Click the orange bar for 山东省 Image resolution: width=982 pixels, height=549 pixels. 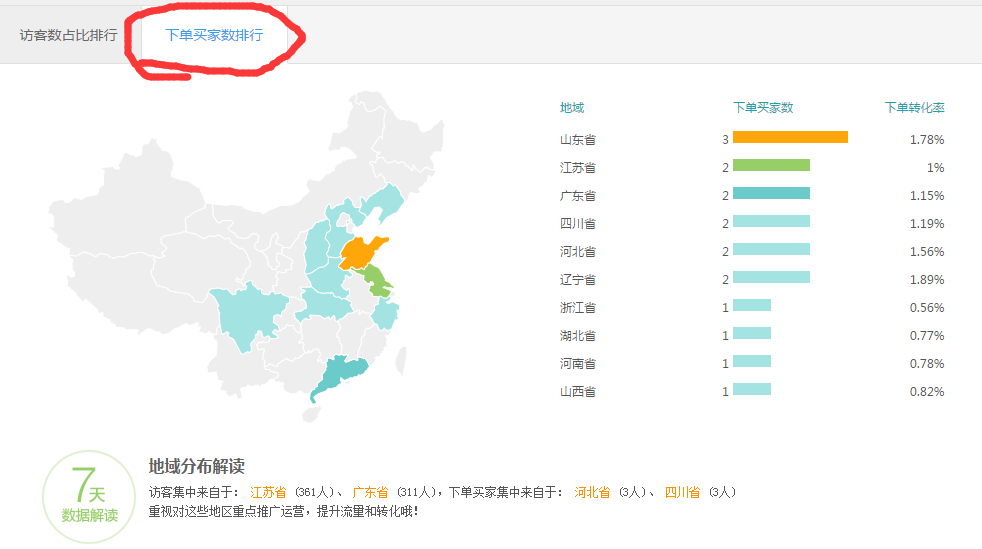790,137
